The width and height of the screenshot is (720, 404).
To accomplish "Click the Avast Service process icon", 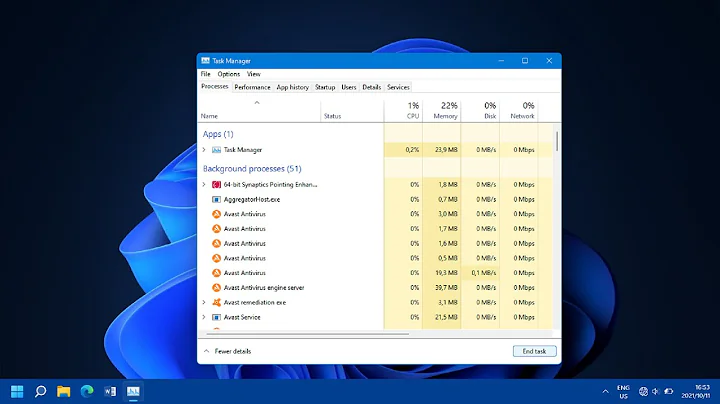I will [x=216, y=317].
